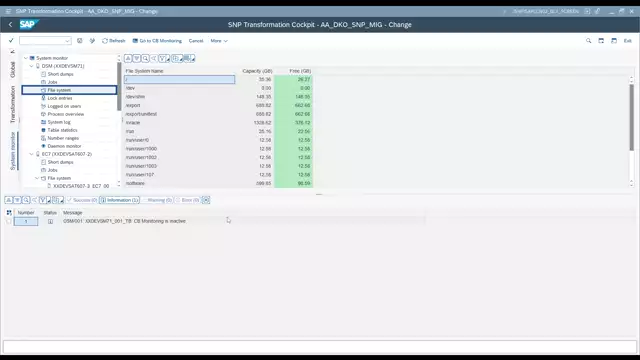Toggle the Error (0) message filter

187,200
